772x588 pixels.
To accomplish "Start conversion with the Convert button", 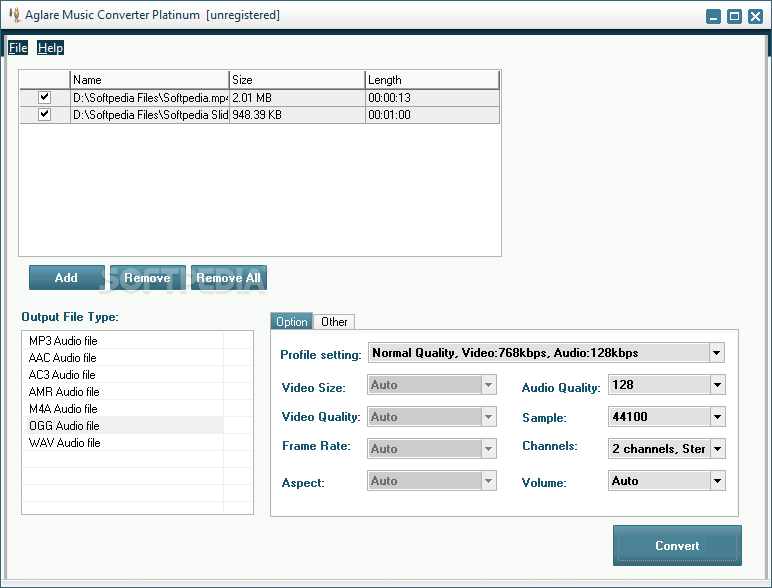I will tap(677, 545).
